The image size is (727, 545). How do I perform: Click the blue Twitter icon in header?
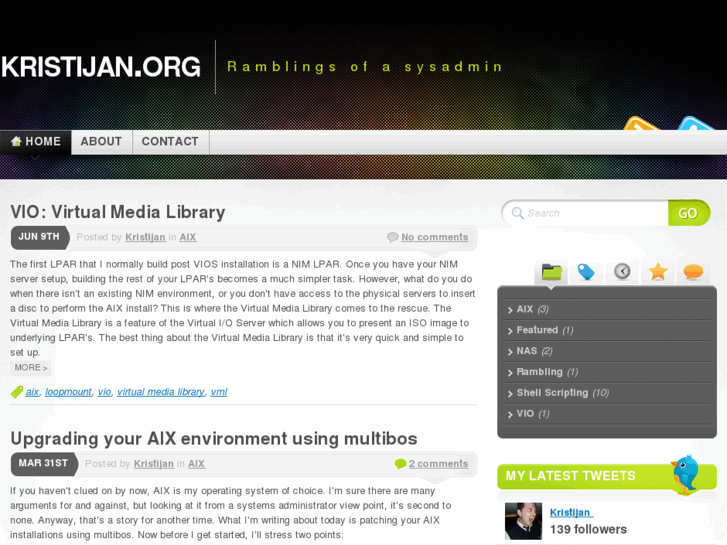pos(695,123)
